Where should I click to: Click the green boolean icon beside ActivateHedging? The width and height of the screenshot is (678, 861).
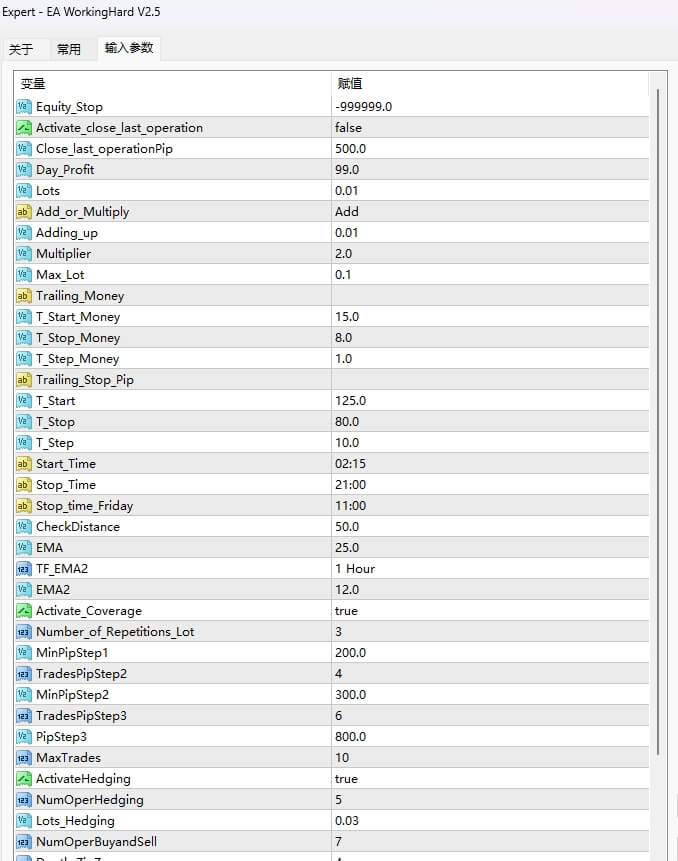pos(22,778)
